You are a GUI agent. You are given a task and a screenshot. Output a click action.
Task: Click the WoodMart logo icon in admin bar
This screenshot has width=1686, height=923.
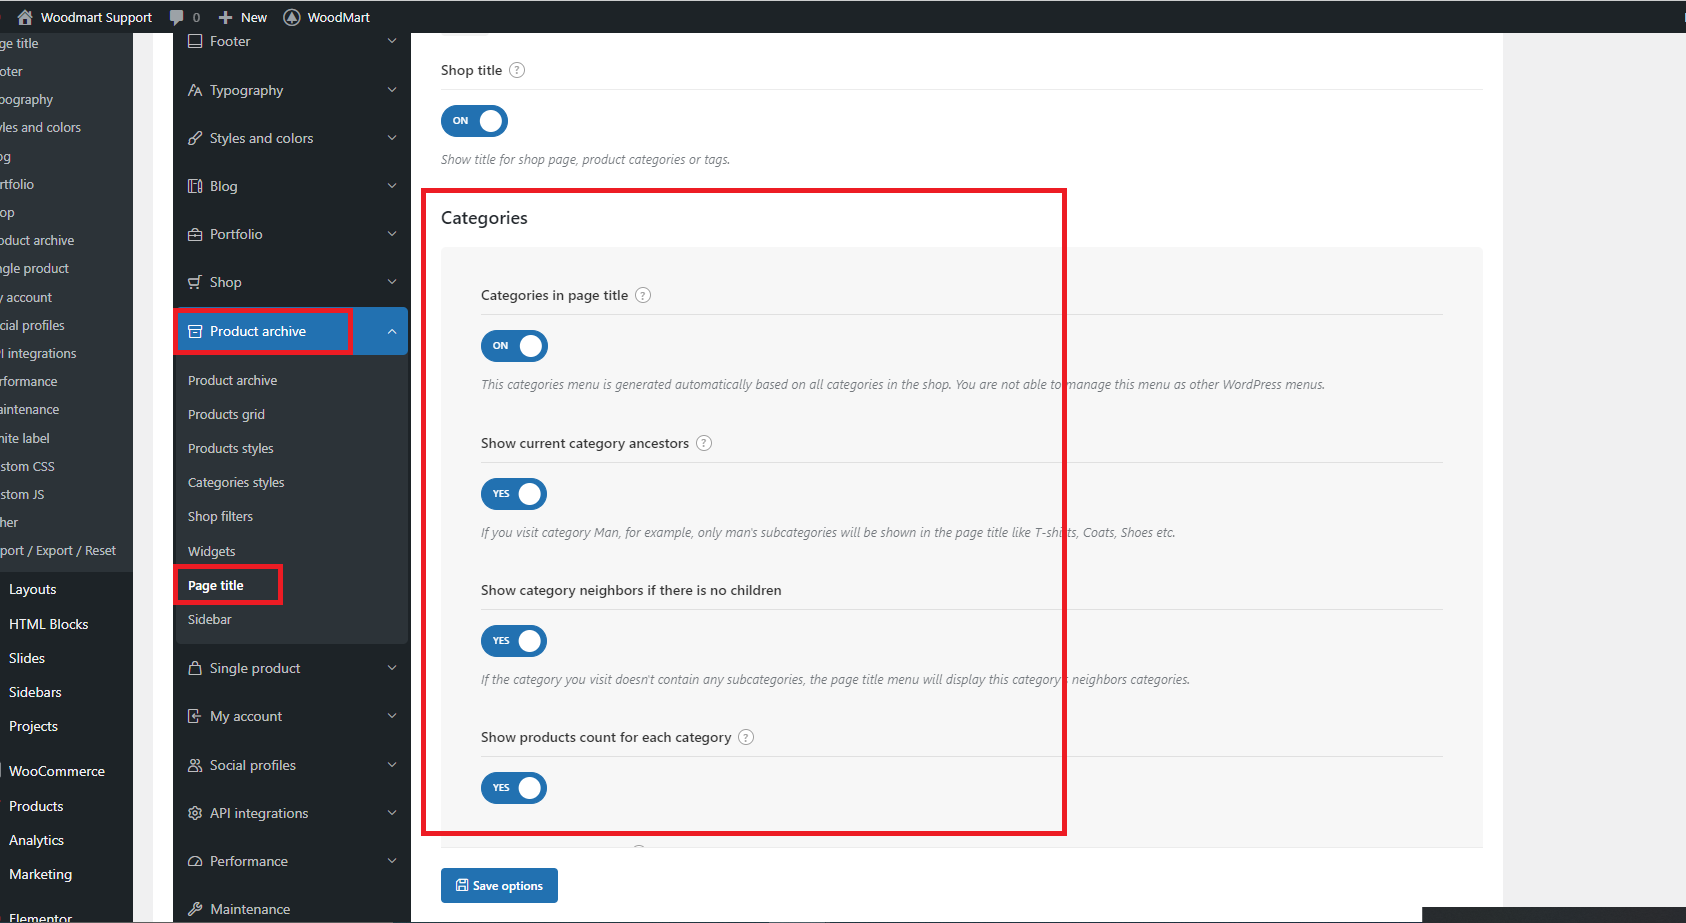pos(292,17)
